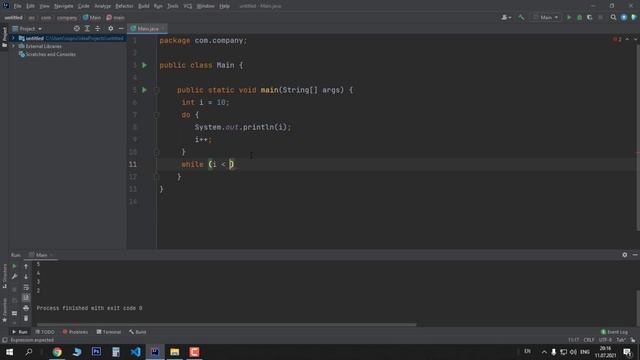Open the Terminal tool window tab
Viewport: 640px width, 360px height.
(109, 332)
